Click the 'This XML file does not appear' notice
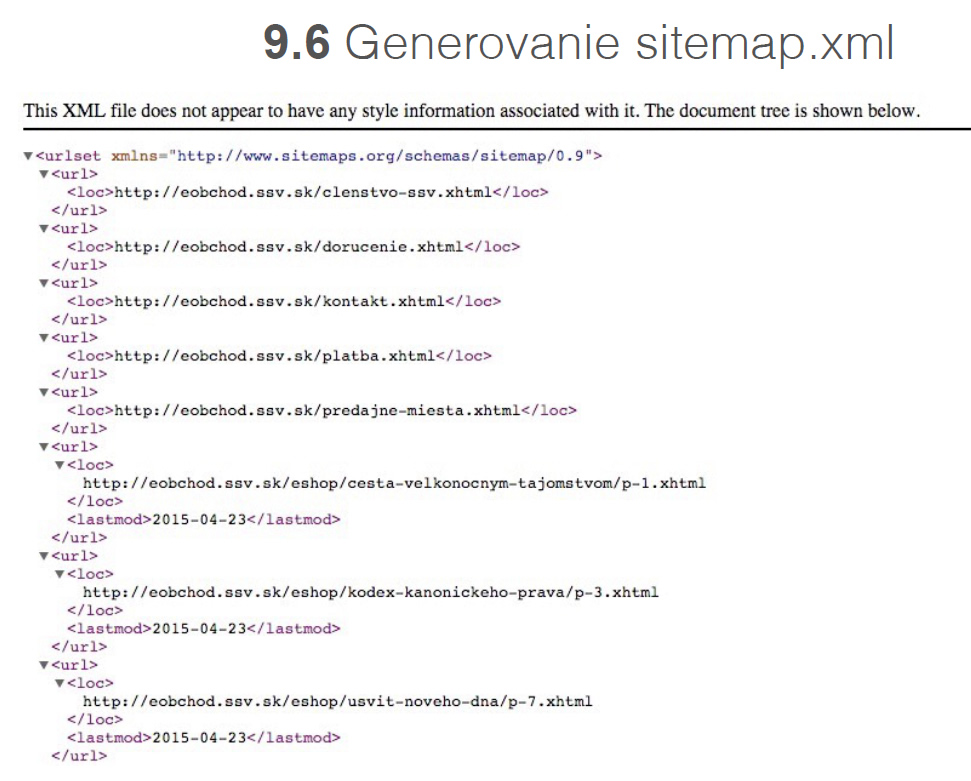Screen dimensions: 971x781 [x=470, y=110]
